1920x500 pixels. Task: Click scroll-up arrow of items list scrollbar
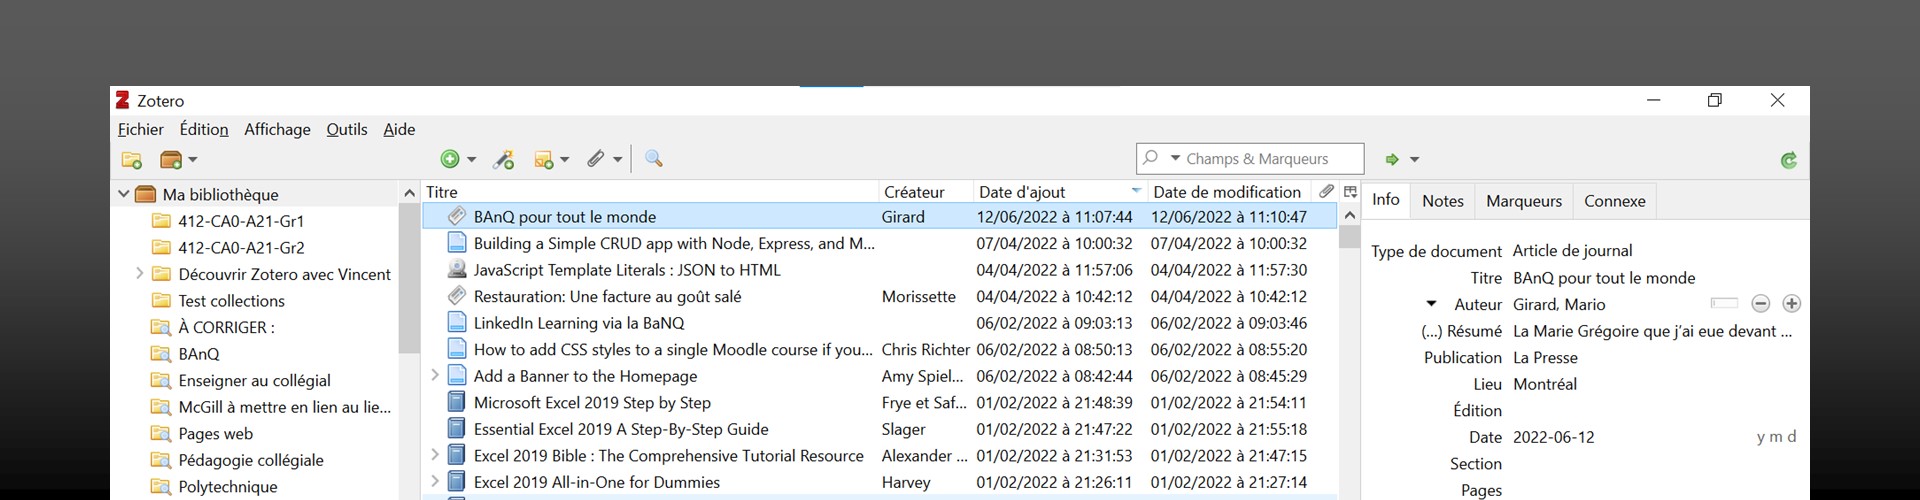pyautogui.click(x=1349, y=214)
